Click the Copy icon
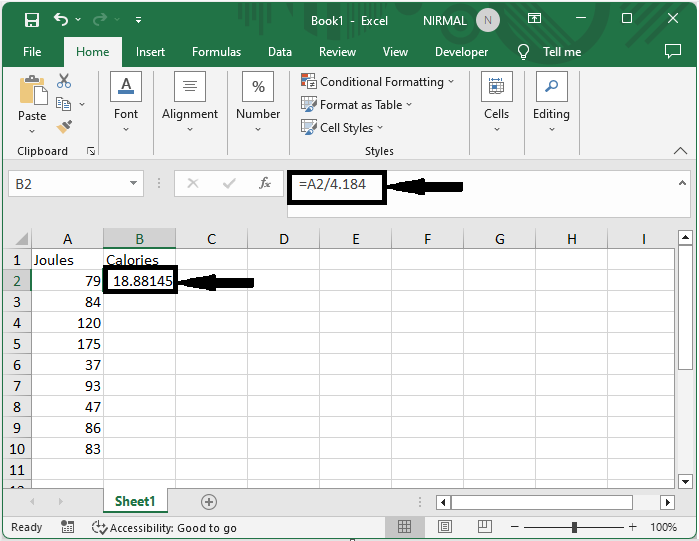Screen dimensions: 699x541 [63, 104]
